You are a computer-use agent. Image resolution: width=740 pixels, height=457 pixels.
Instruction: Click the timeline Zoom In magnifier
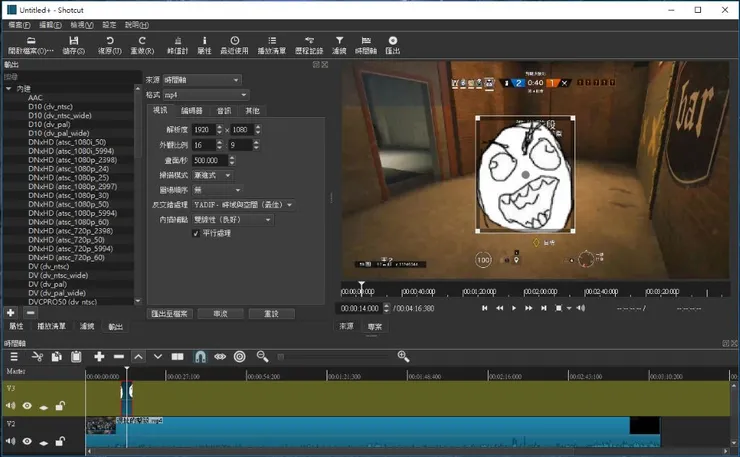tap(403, 357)
